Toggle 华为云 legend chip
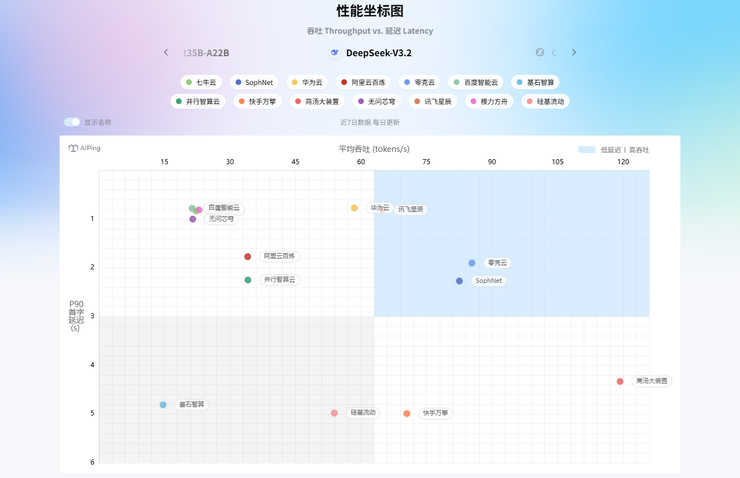The width and height of the screenshot is (740, 478). [x=307, y=82]
